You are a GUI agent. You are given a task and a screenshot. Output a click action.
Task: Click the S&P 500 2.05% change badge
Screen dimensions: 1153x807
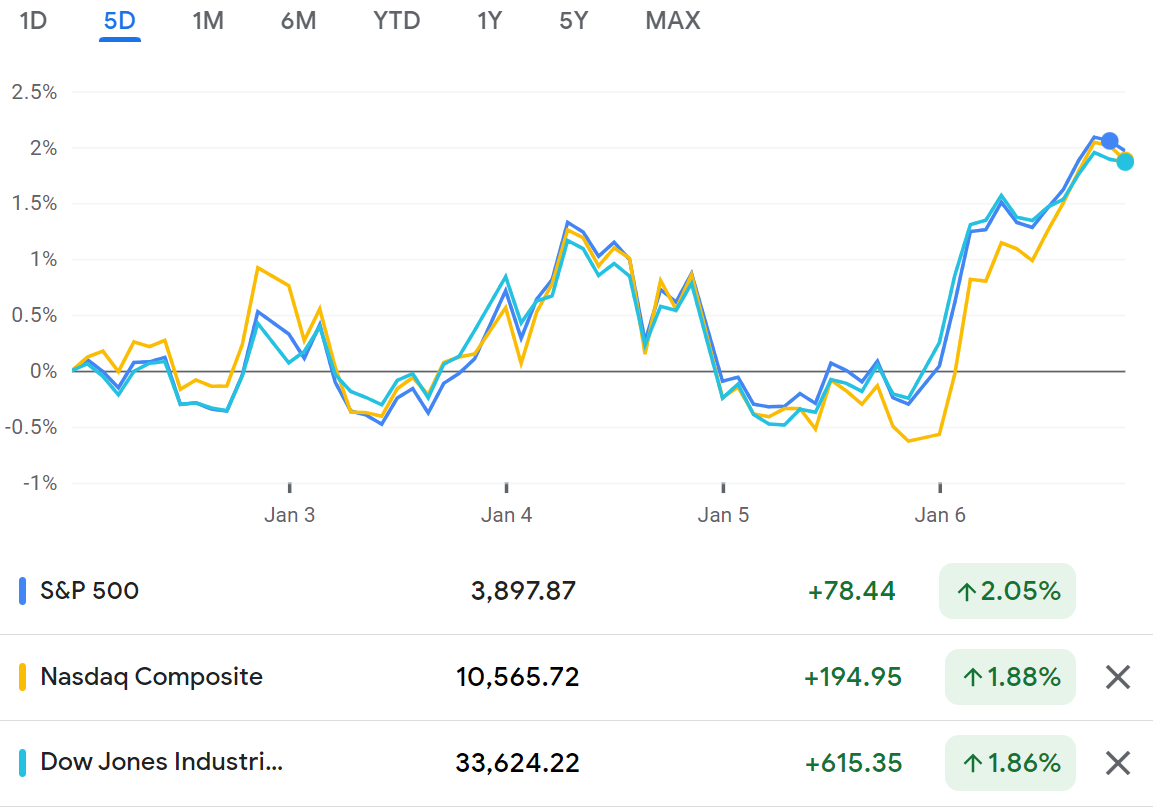click(1007, 591)
